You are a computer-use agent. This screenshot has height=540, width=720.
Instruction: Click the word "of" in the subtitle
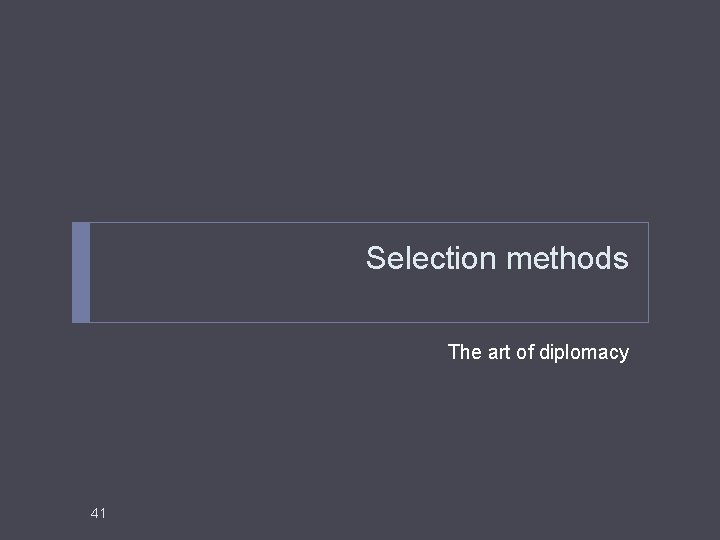525,352
